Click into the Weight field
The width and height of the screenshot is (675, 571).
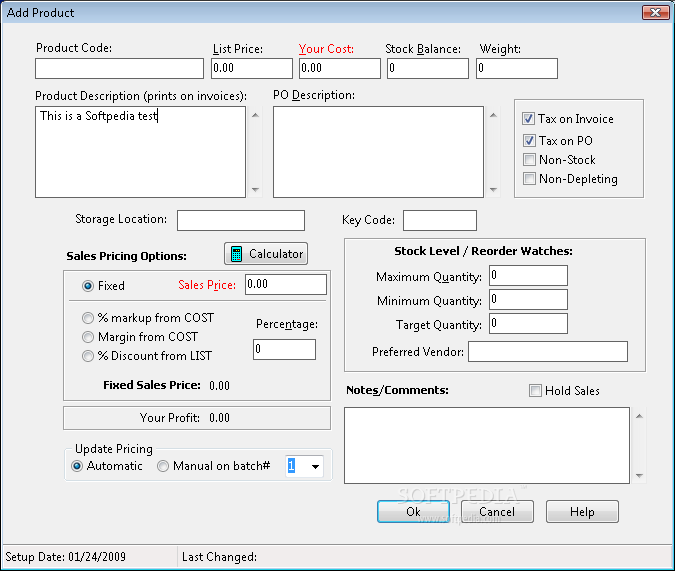click(517, 68)
